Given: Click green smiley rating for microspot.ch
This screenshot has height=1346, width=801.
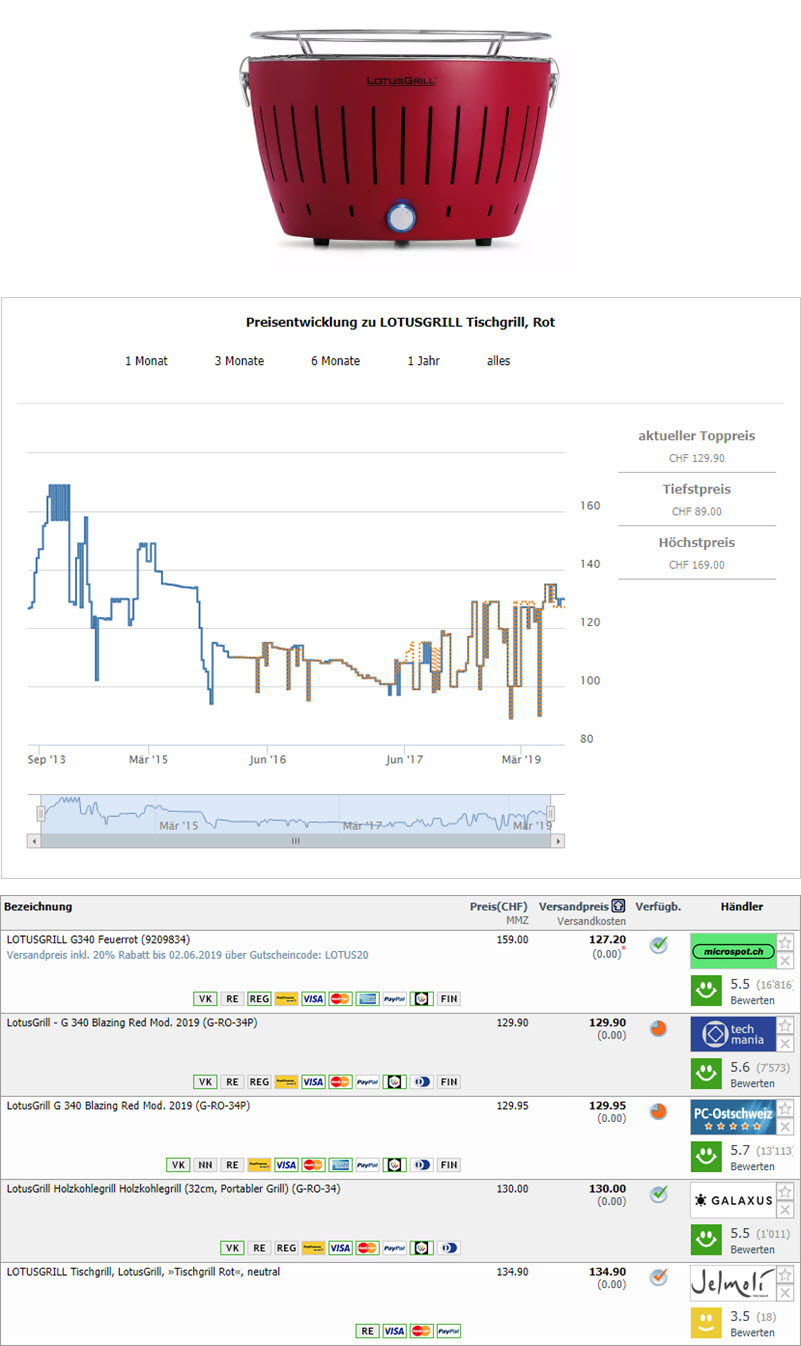Looking at the screenshot, I should 708,991.
